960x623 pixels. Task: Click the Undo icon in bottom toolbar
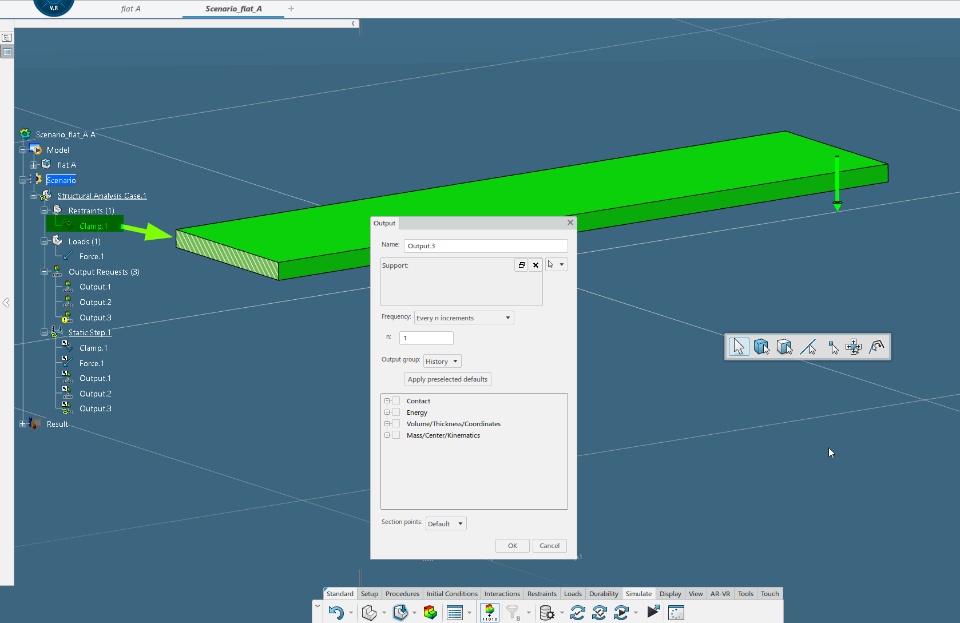tap(336, 612)
